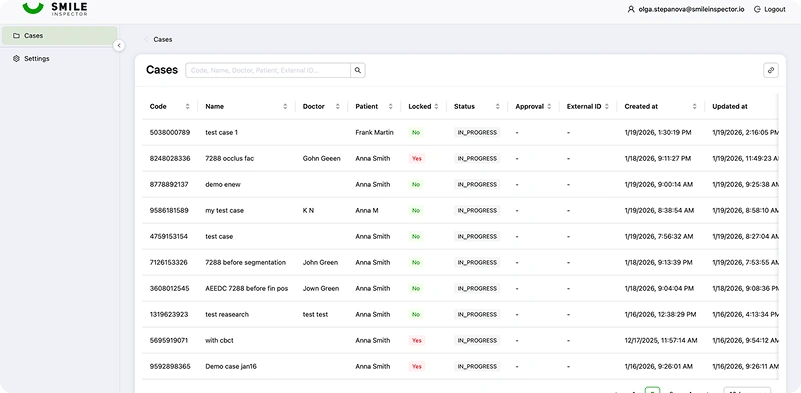Click doctor Jown Green cell

(321, 288)
